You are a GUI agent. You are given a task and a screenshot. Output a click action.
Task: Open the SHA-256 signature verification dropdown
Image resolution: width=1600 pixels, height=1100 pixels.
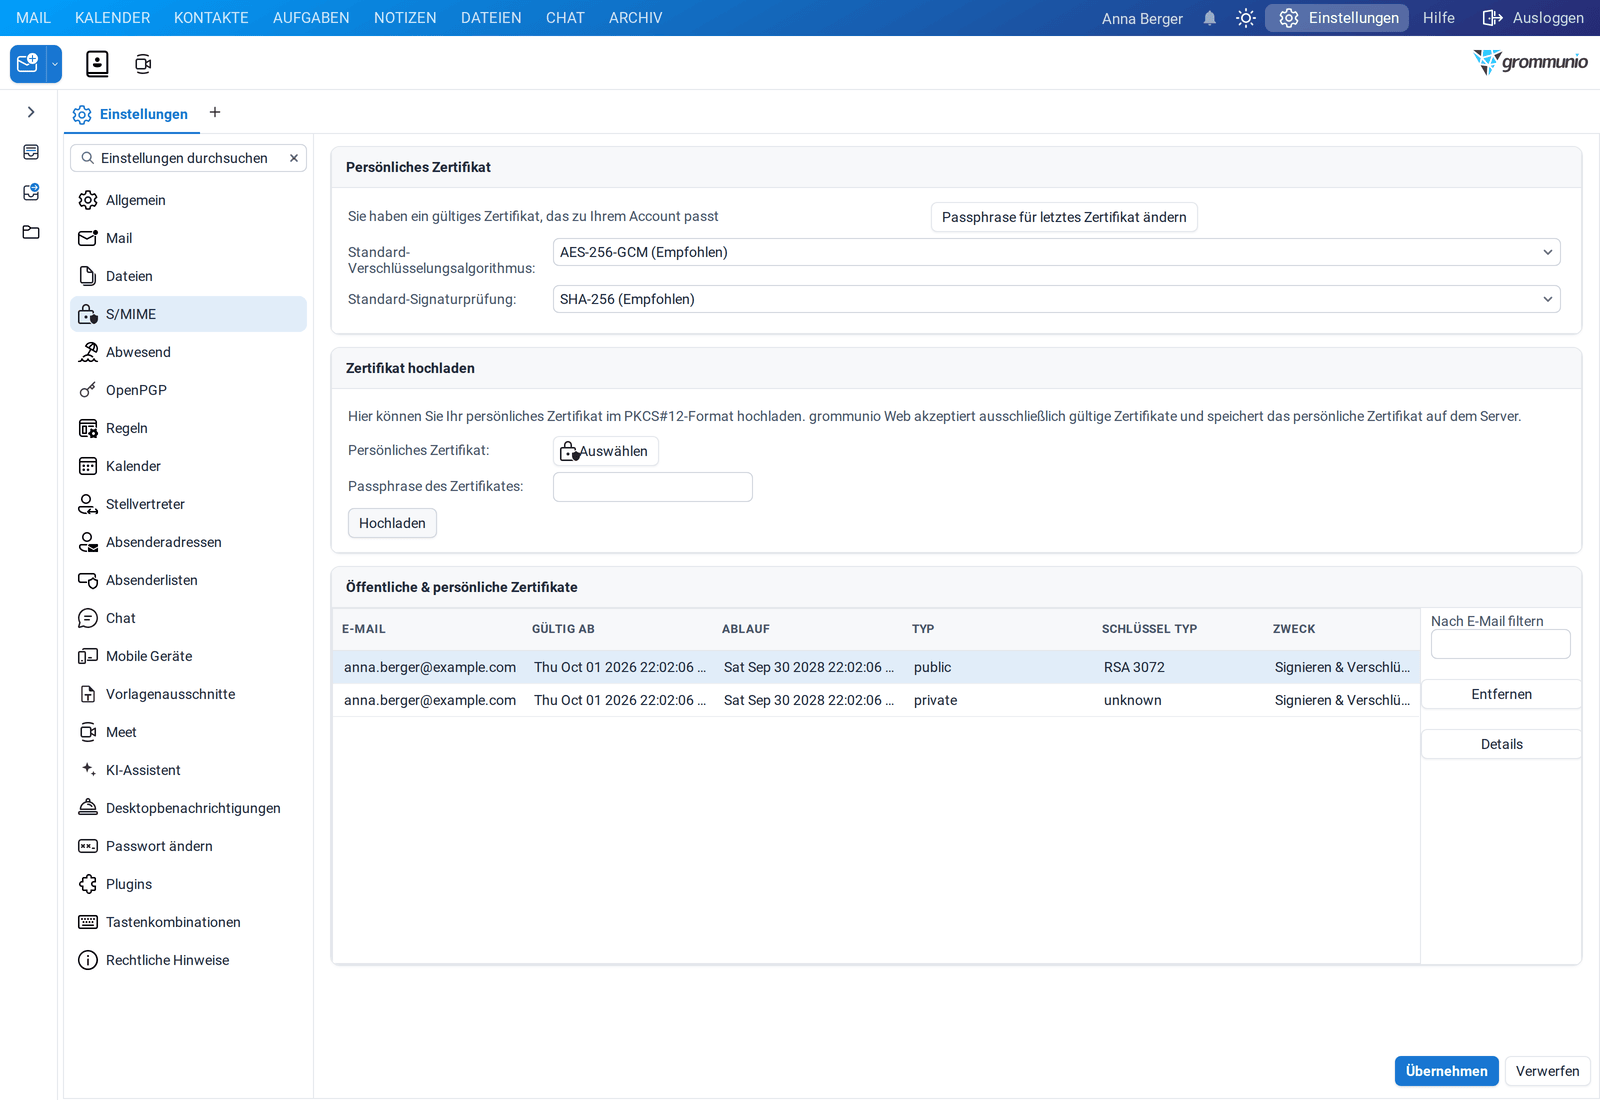[1056, 299]
